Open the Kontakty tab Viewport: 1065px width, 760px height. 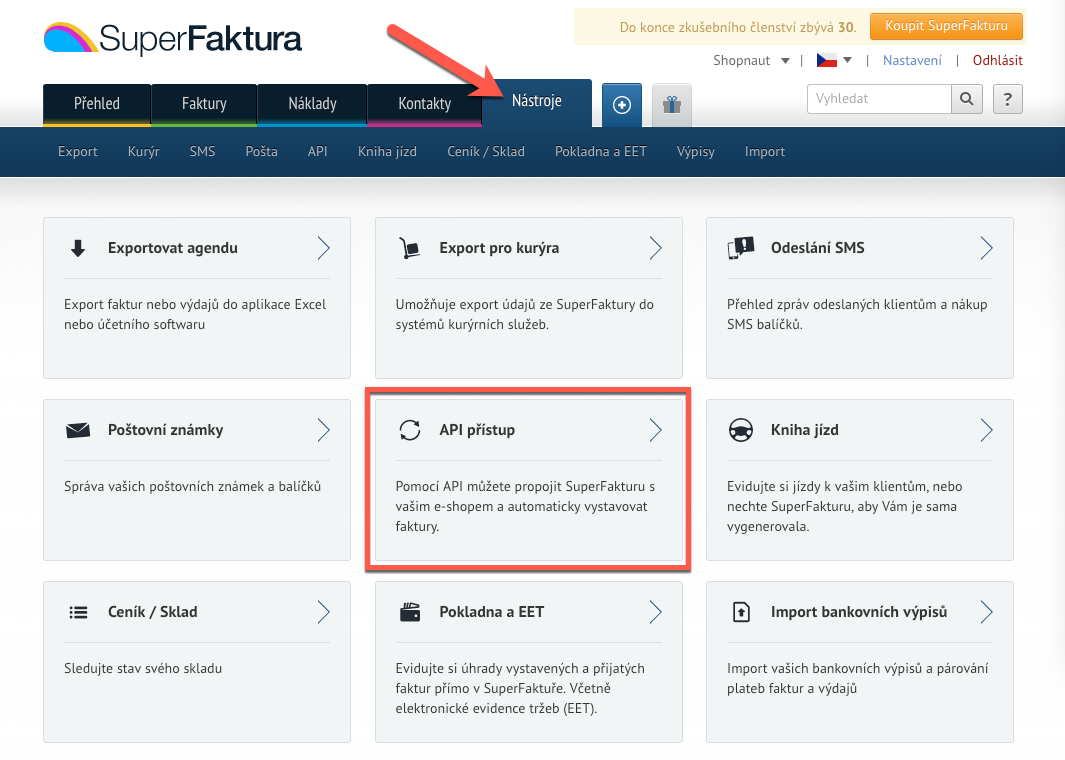[x=424, y=103]
